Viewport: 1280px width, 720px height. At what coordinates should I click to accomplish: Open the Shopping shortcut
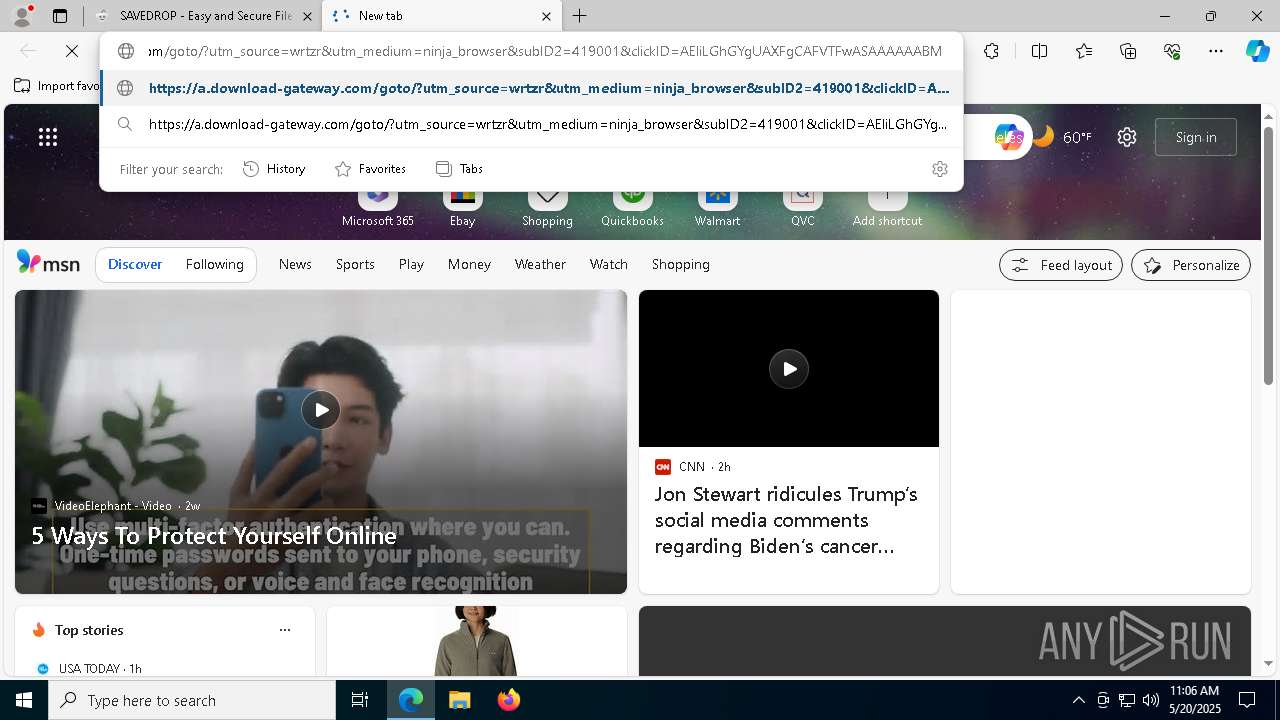[547, 206]
